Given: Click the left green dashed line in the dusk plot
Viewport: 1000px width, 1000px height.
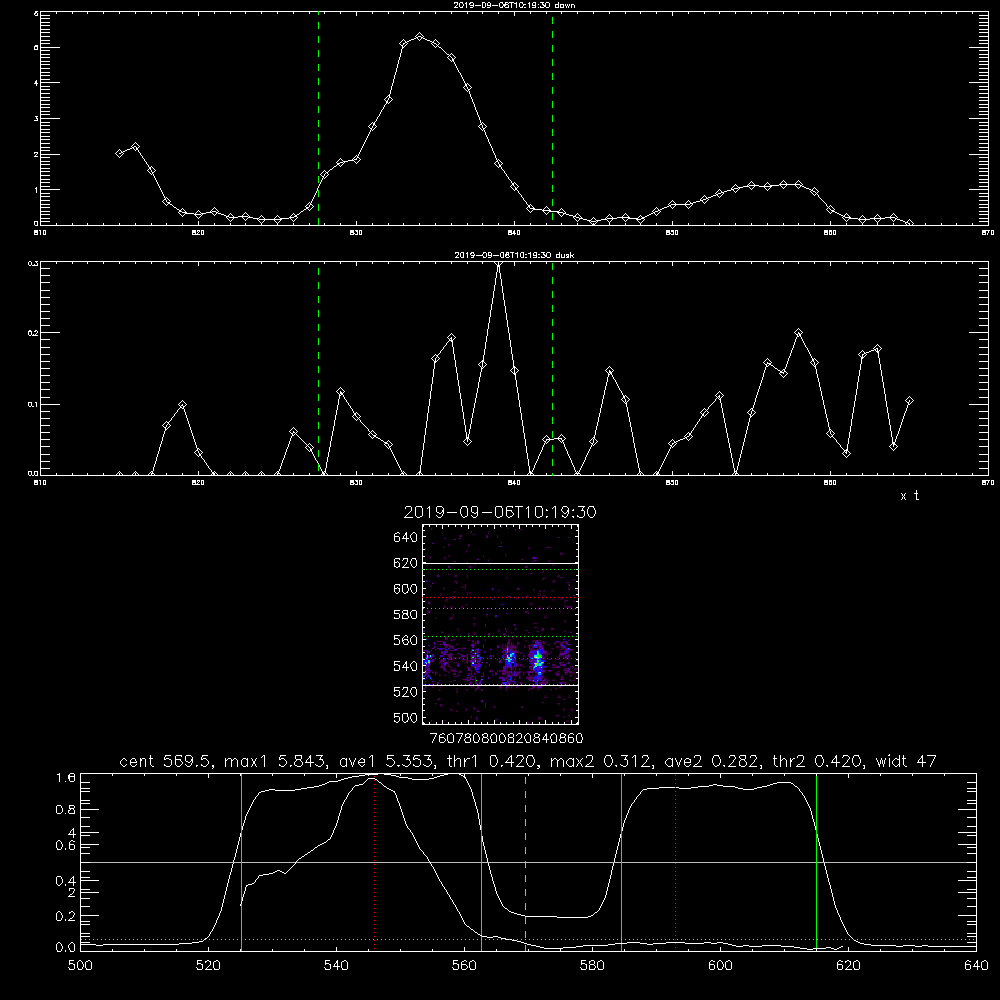Looking at the screenshot, I should (x=318, y=368).
